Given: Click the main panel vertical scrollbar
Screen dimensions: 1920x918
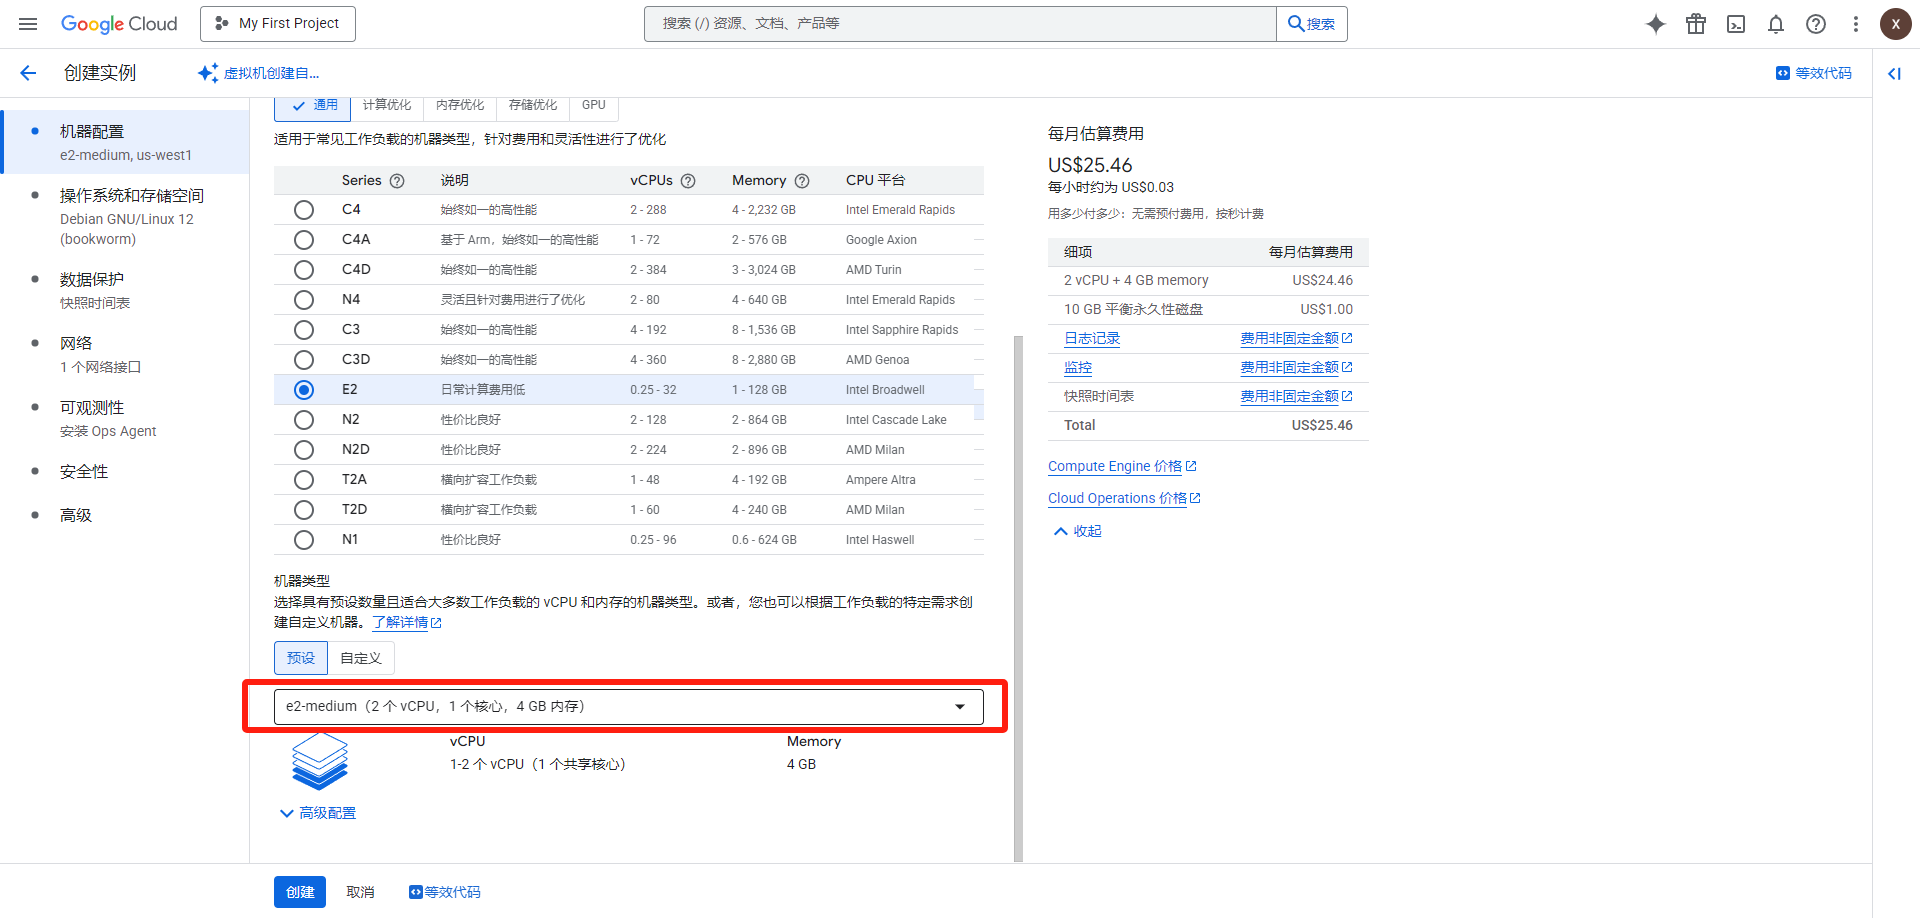Looking at the screenshot, I should [x=1018, y=598].
